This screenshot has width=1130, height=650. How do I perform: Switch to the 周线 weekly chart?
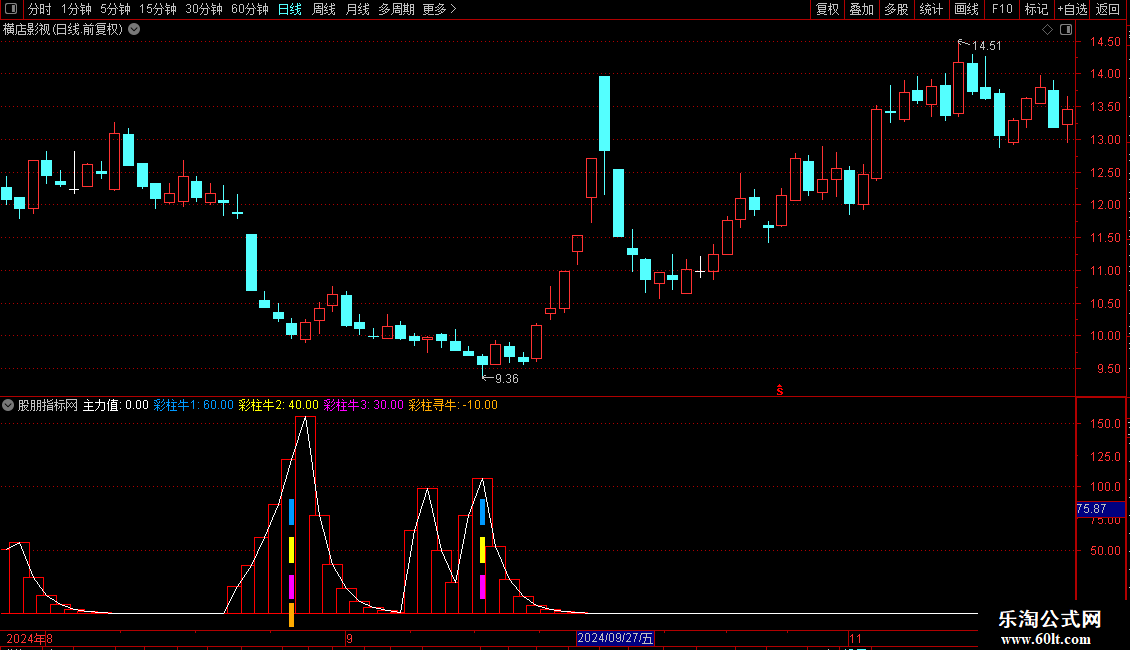point(324,9)
